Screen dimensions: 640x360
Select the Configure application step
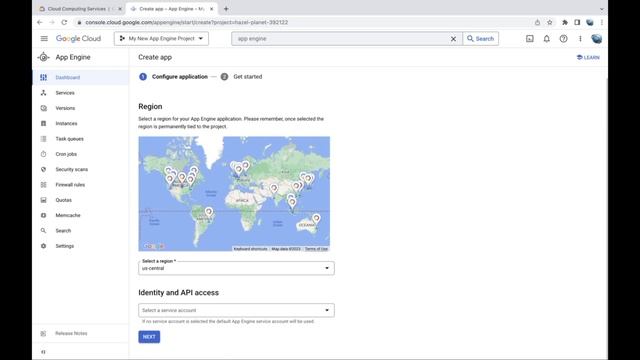coord(173,77)
